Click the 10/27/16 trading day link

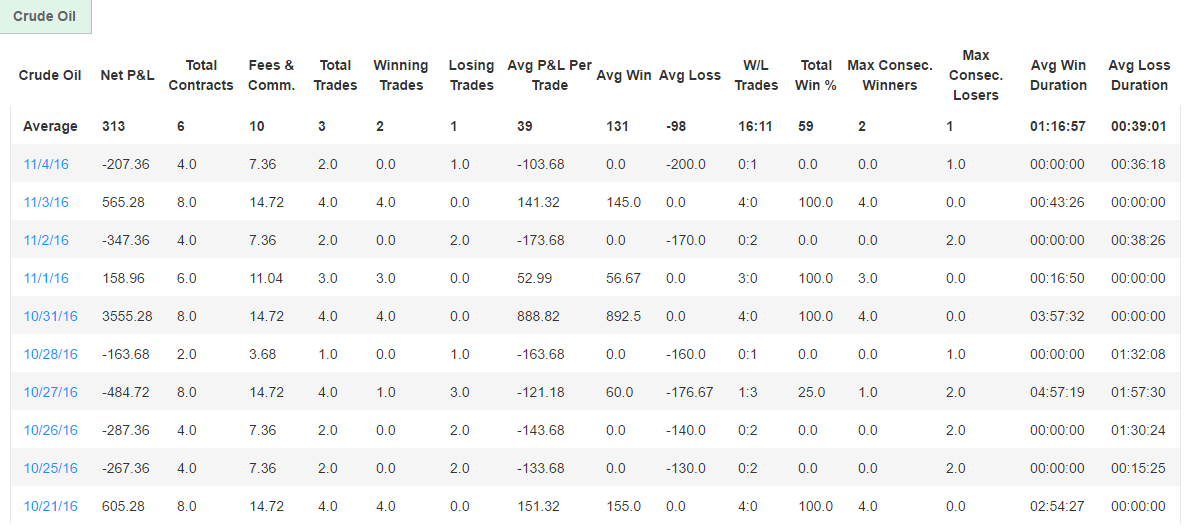click(50, 392)
